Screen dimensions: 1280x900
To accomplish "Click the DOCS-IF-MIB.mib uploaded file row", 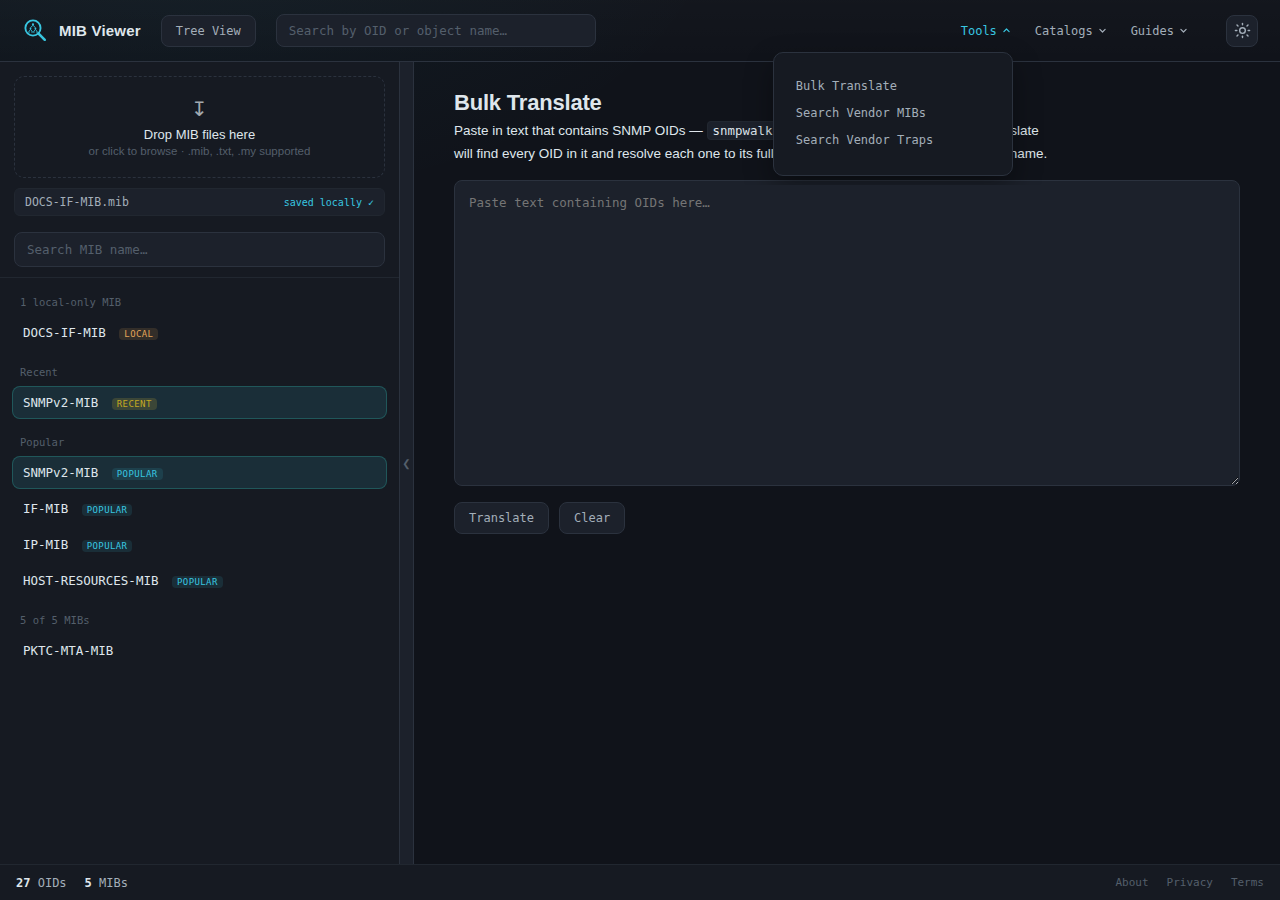I will pyautogui.click(x=199, y=202).
